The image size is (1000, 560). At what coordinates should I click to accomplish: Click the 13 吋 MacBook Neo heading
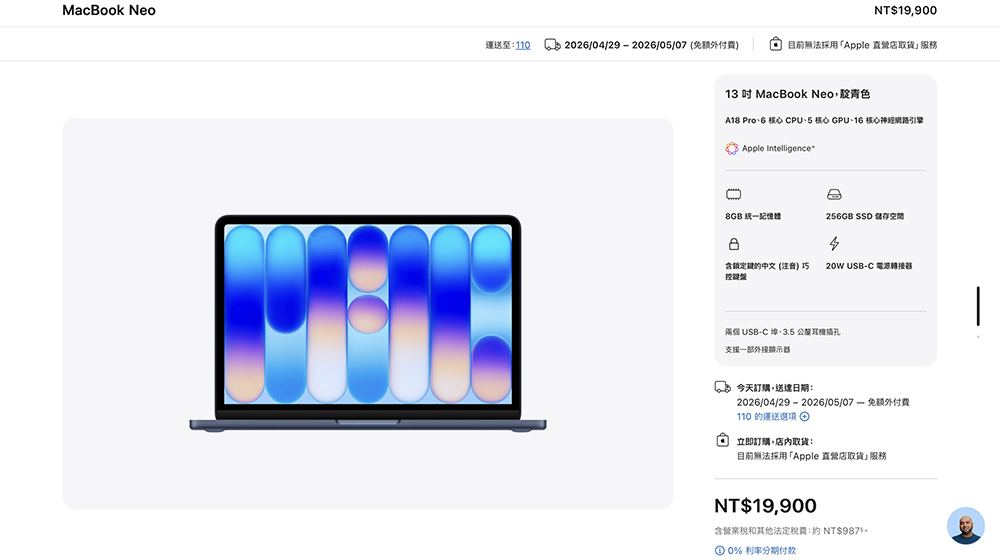click(x=797, y=94)
